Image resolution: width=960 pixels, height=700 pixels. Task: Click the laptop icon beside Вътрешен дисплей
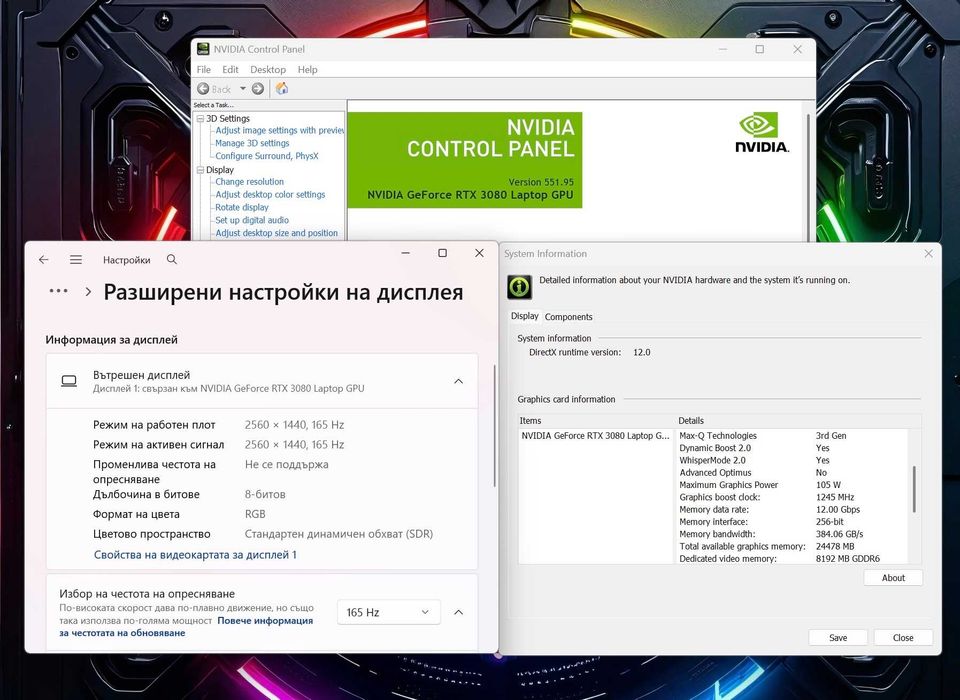click(69, 381)
